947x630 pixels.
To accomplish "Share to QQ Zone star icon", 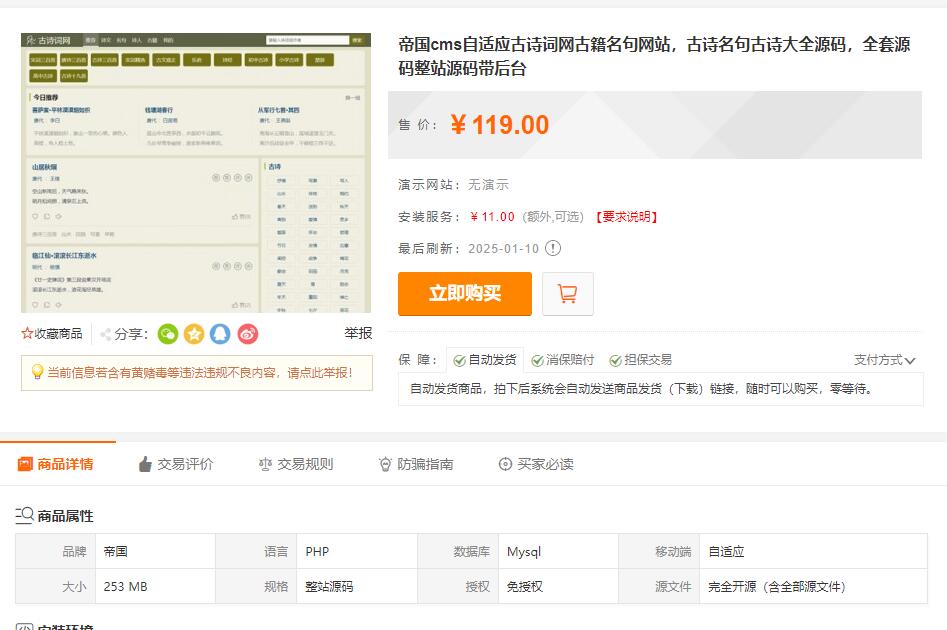I will [194, 334].
